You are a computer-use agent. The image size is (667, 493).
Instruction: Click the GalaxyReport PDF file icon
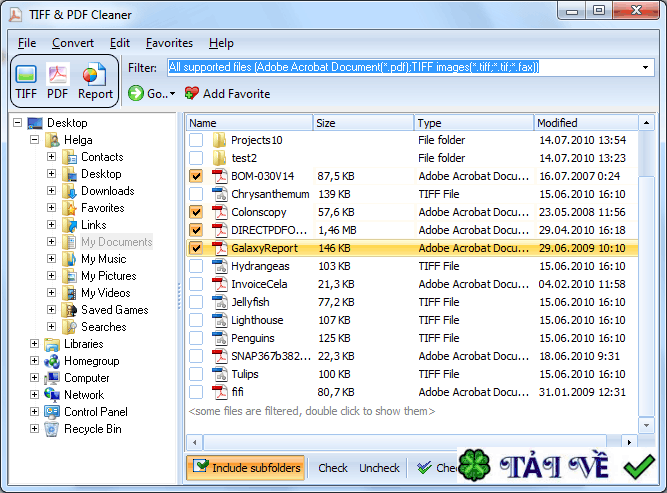click(219, 248)
